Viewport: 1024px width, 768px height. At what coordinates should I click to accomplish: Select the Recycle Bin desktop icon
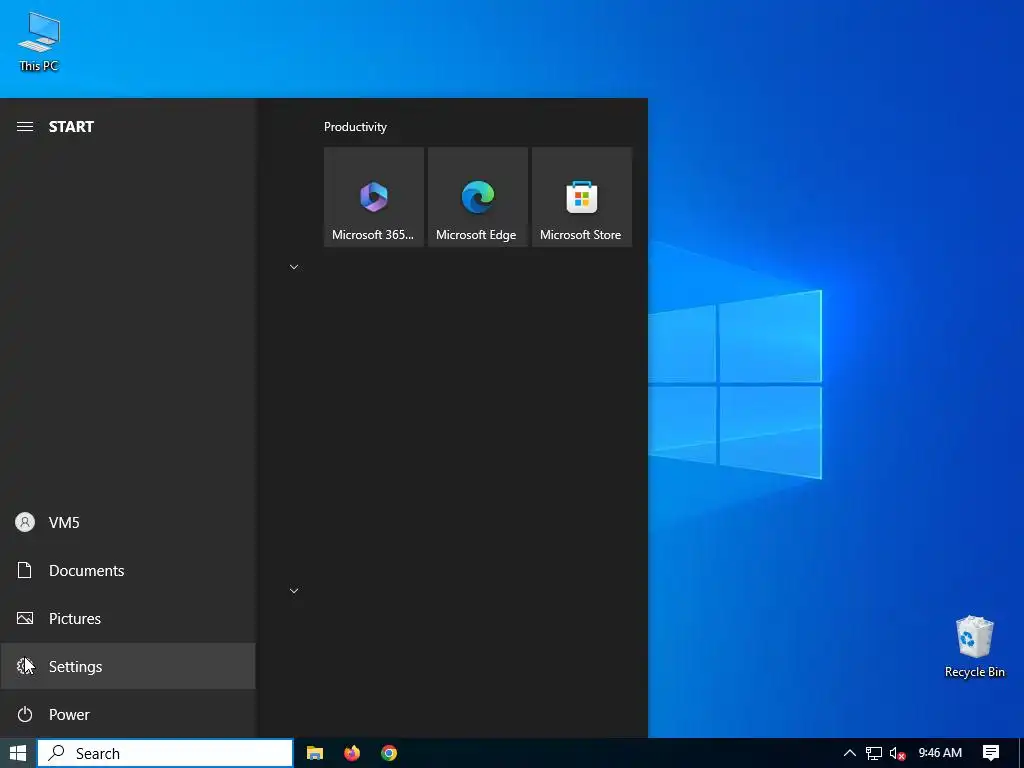974,647
